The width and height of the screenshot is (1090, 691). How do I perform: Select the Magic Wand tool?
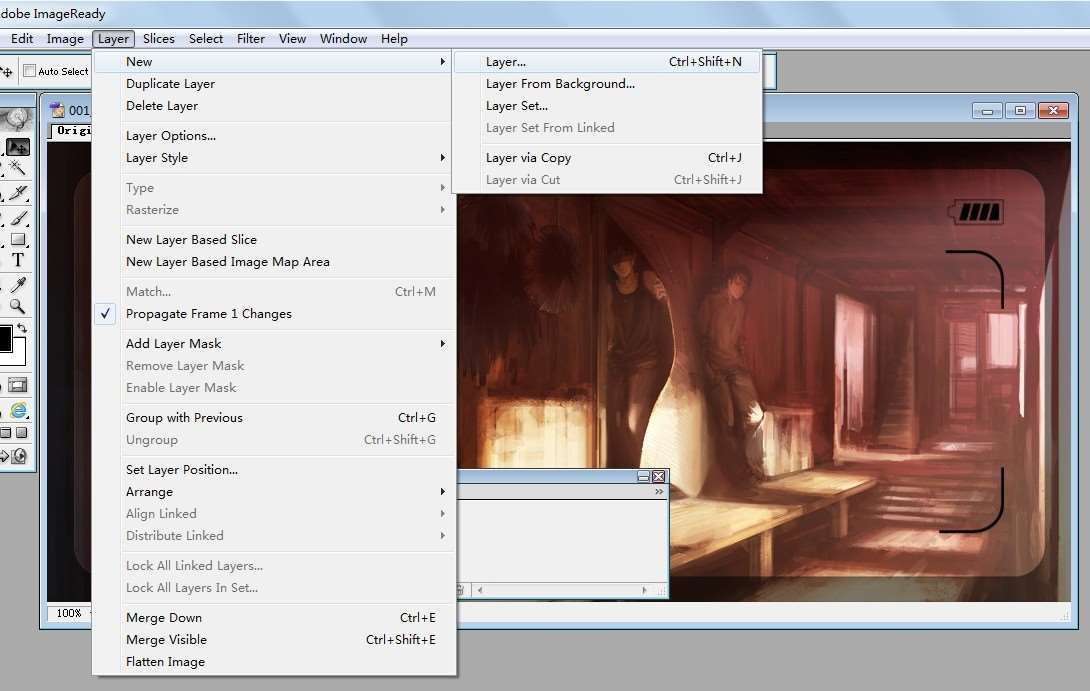click(x=17, y=168)
